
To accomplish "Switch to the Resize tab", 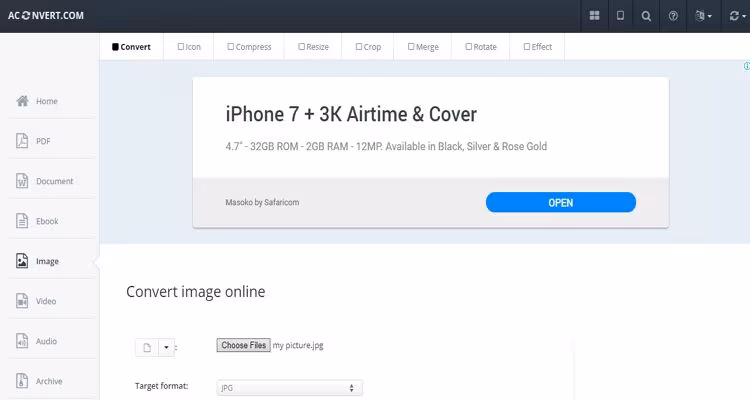I will point(313,47).
